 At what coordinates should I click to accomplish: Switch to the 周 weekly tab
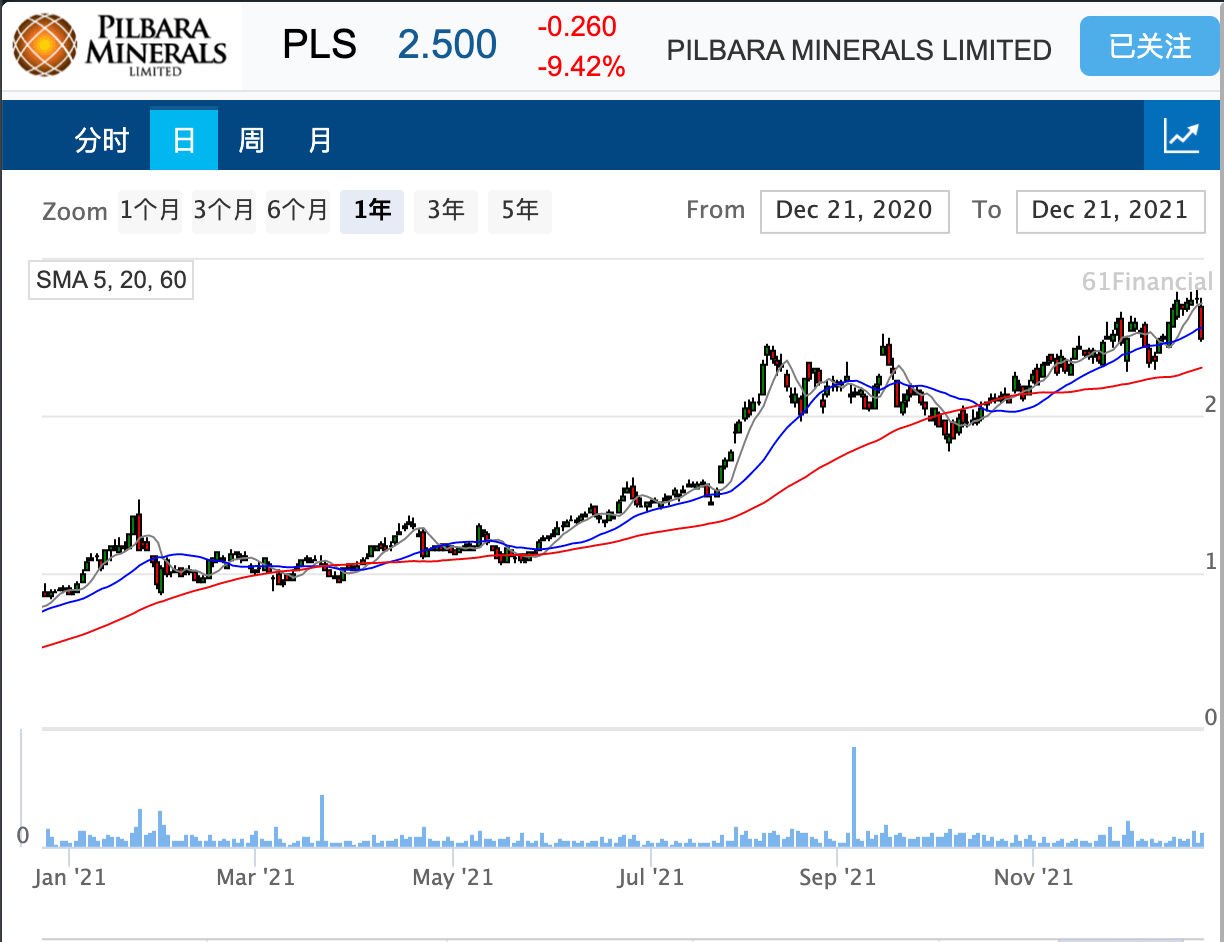pyautogui.click(x=251, y=140)
